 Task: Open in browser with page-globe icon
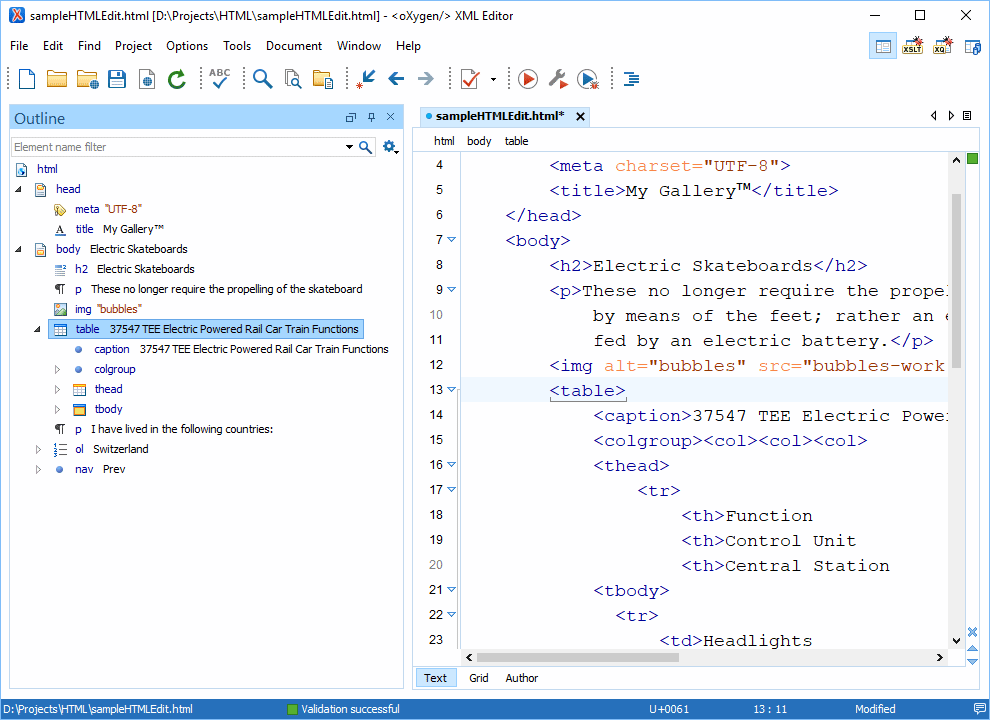pos(146,79)
